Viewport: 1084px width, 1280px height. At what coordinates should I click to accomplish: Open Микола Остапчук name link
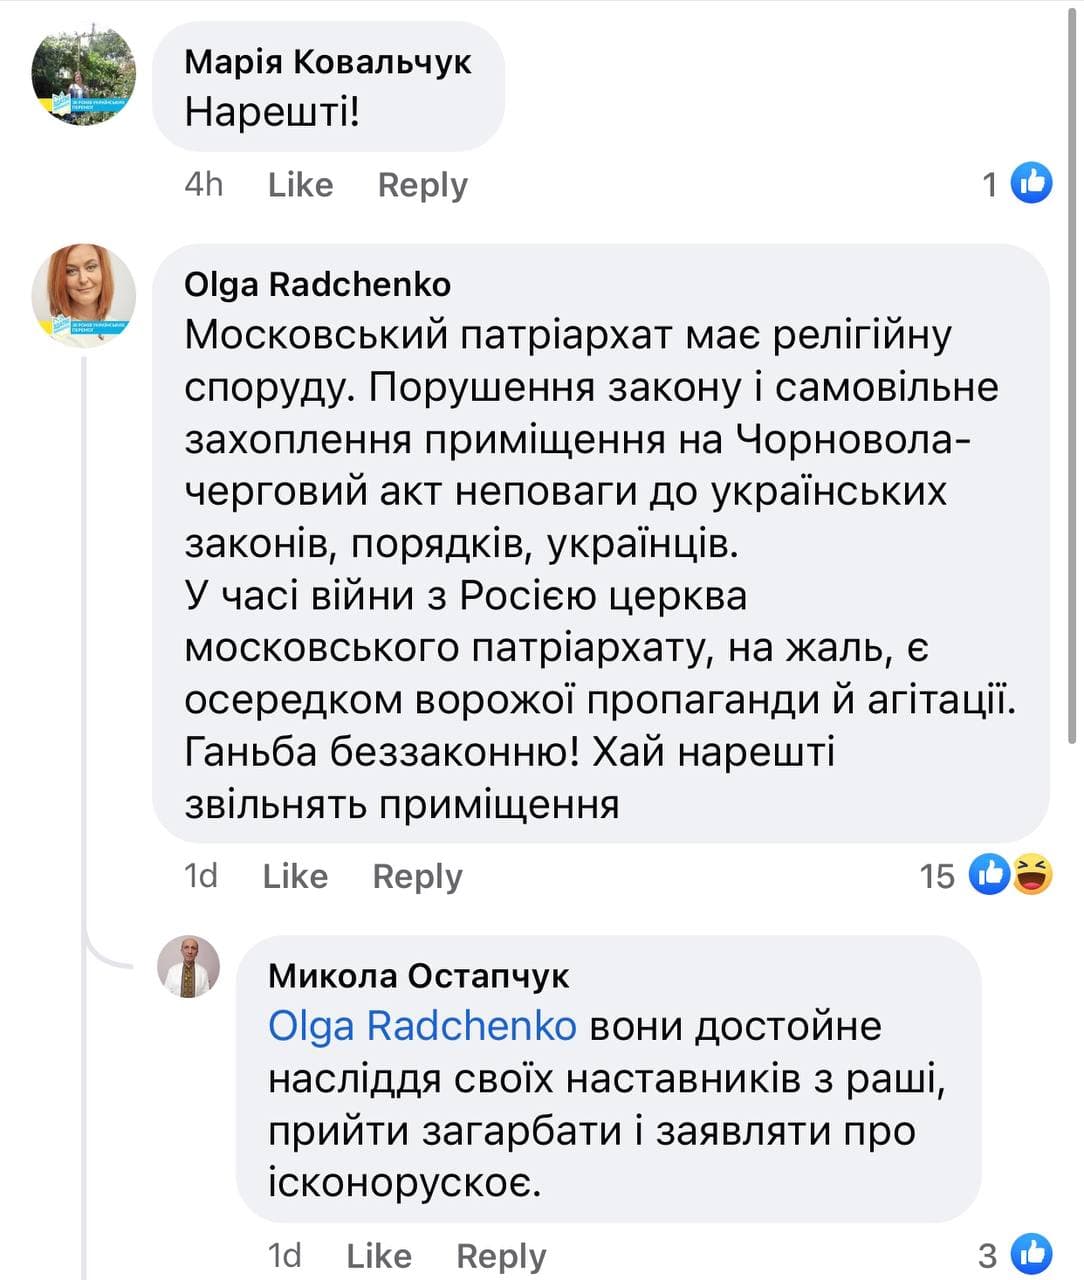click(x=418, y=976)
